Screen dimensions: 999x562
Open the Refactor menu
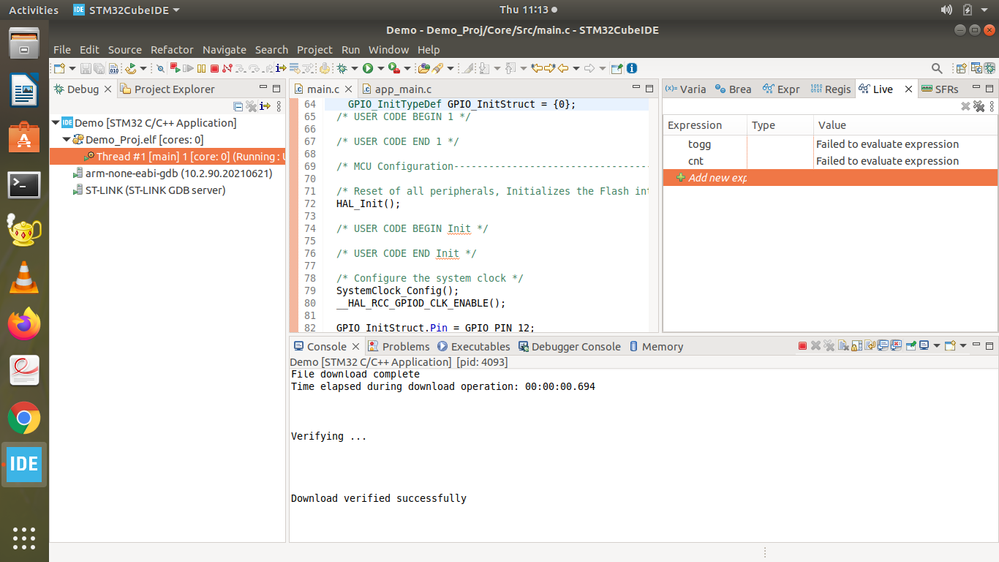tap(172, 49)
